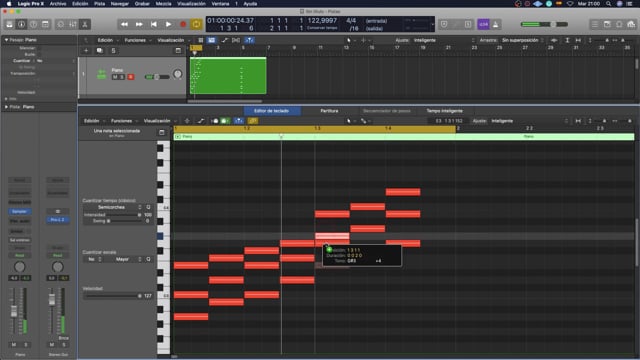640x360 pixels.
Task: Open the Quick Help button
Action: pyautogui.click(x=33, y=24)
